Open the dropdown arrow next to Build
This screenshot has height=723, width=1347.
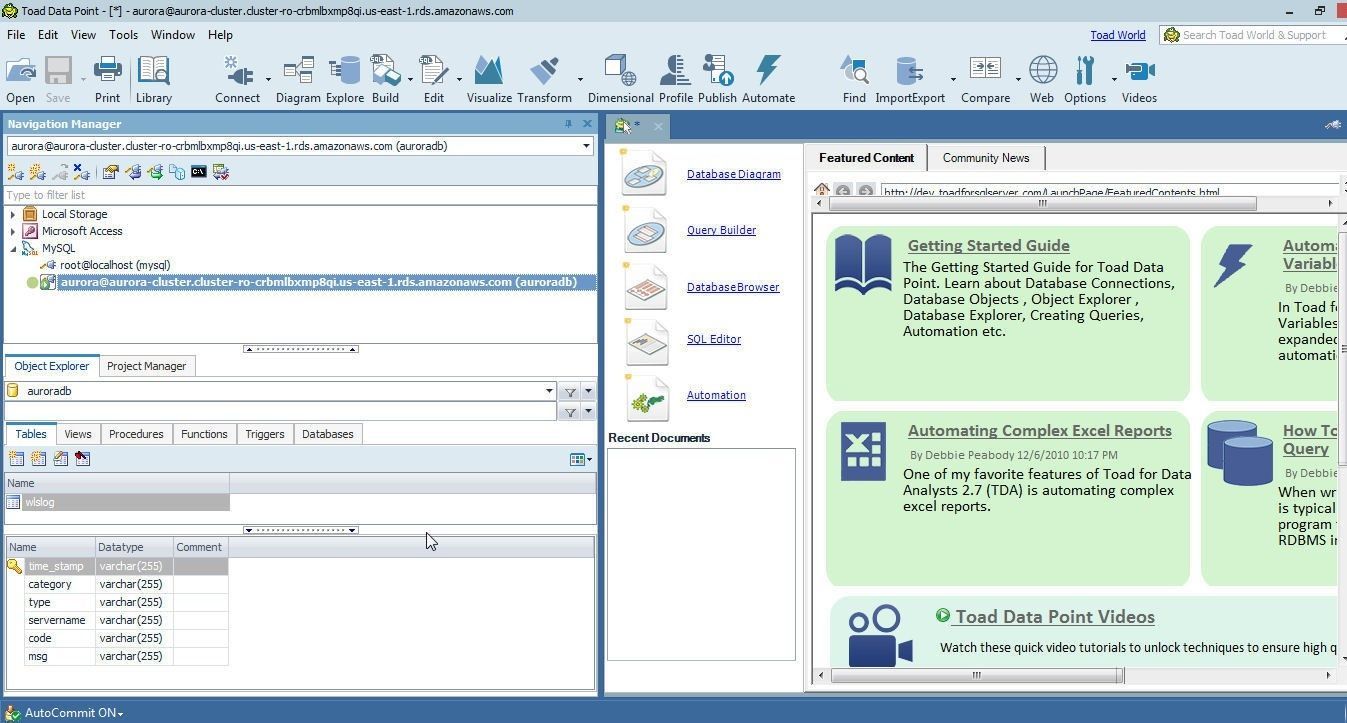point(410,78)
